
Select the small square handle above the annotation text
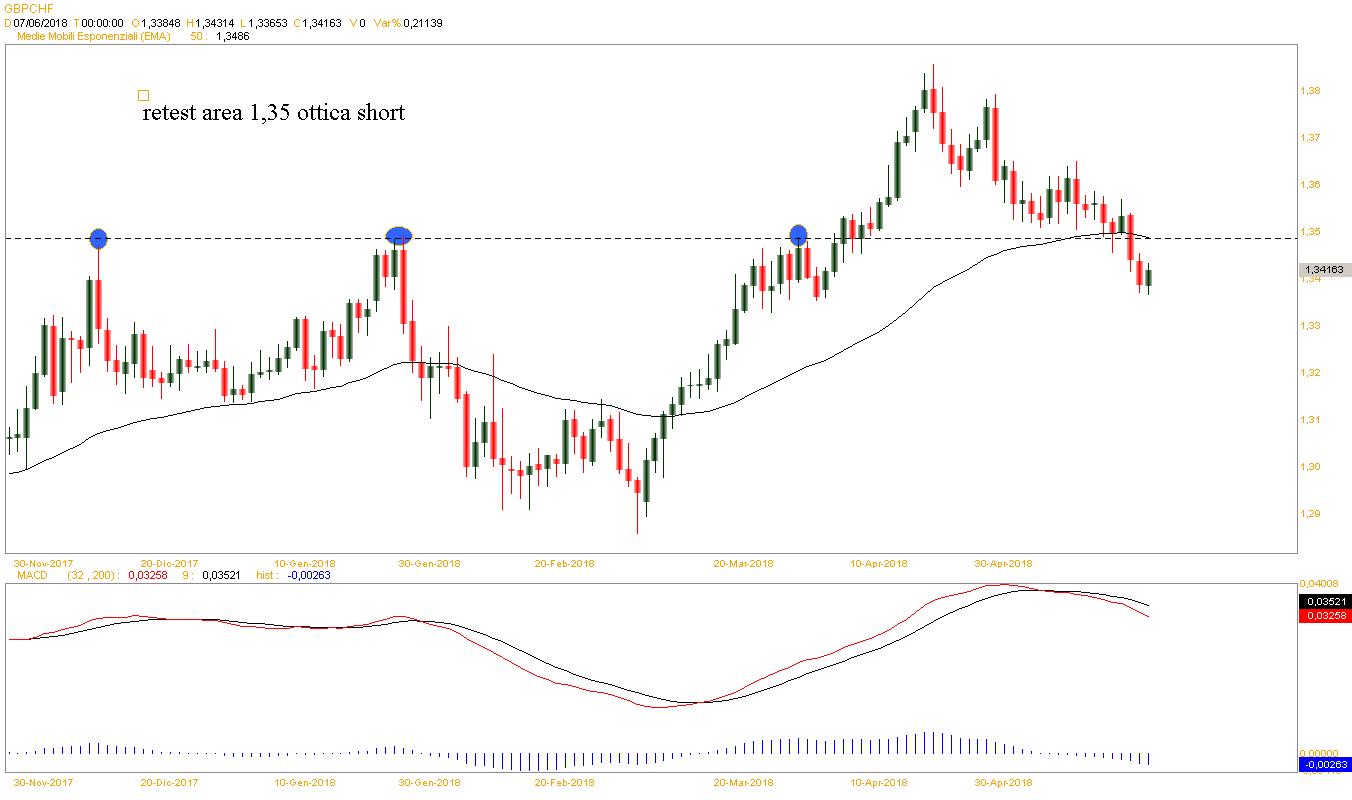143,96
